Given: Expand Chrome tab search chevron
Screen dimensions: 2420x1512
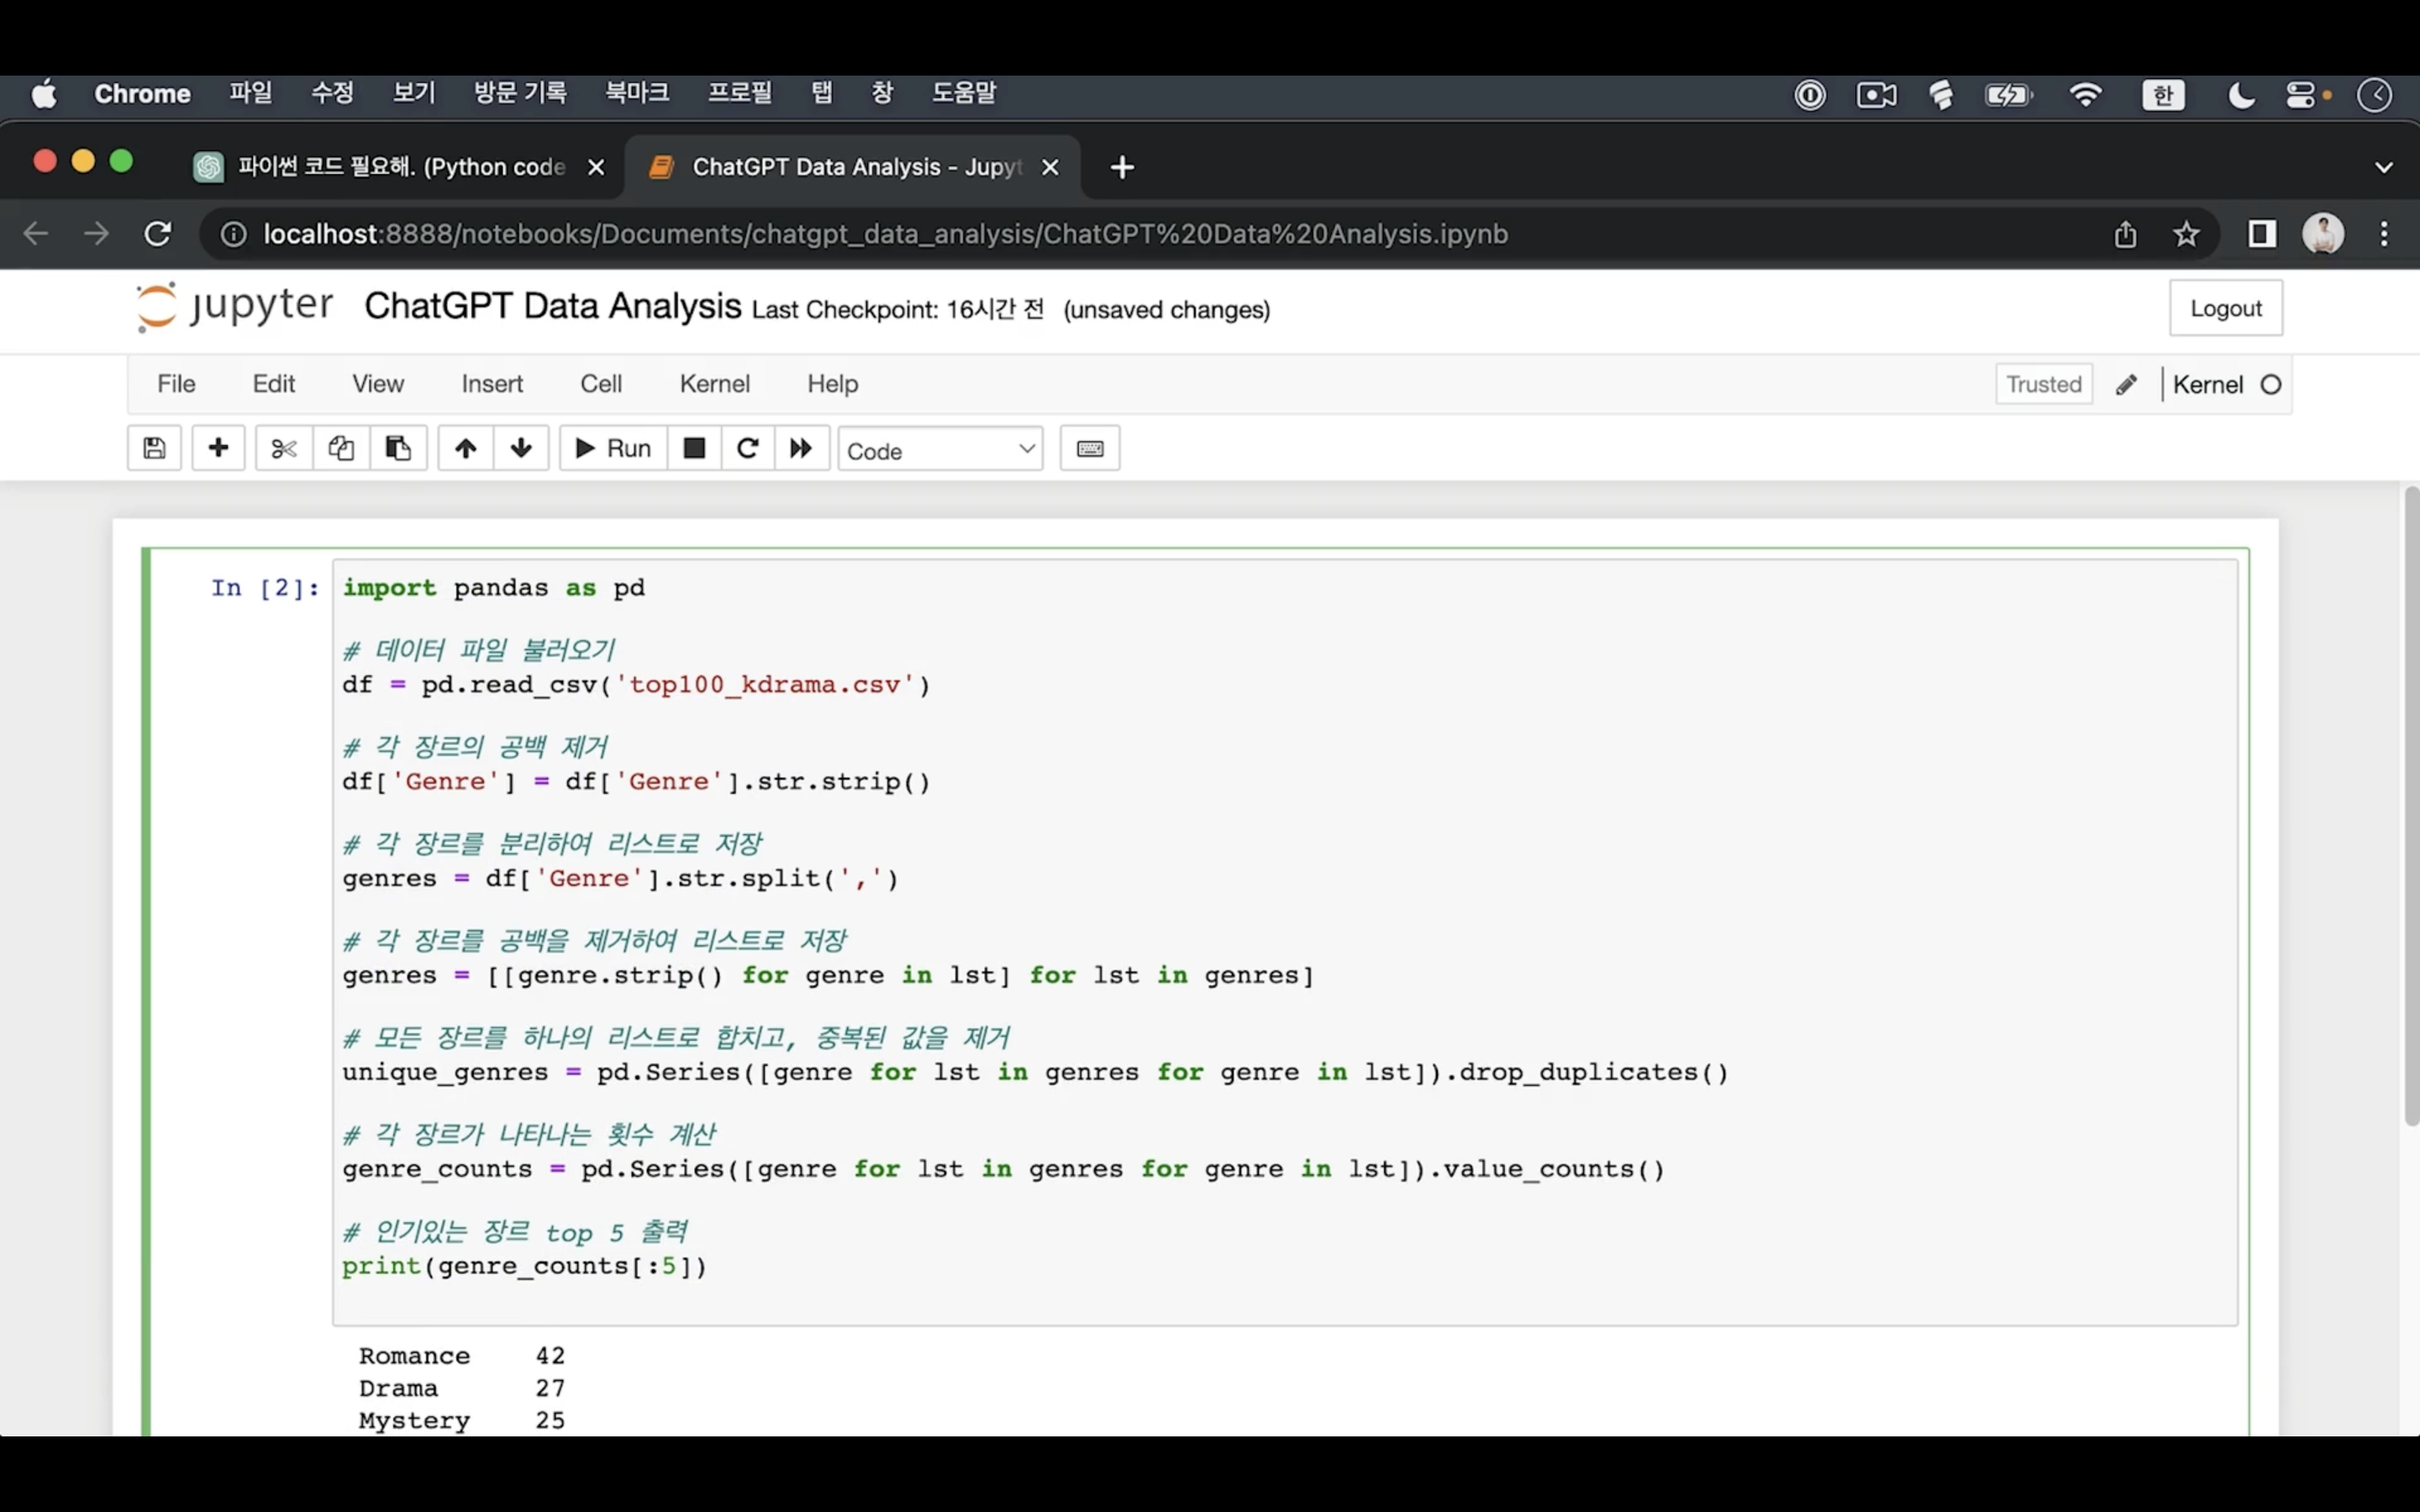Looking at the screenshot, I should click(x=2384, y=167).
